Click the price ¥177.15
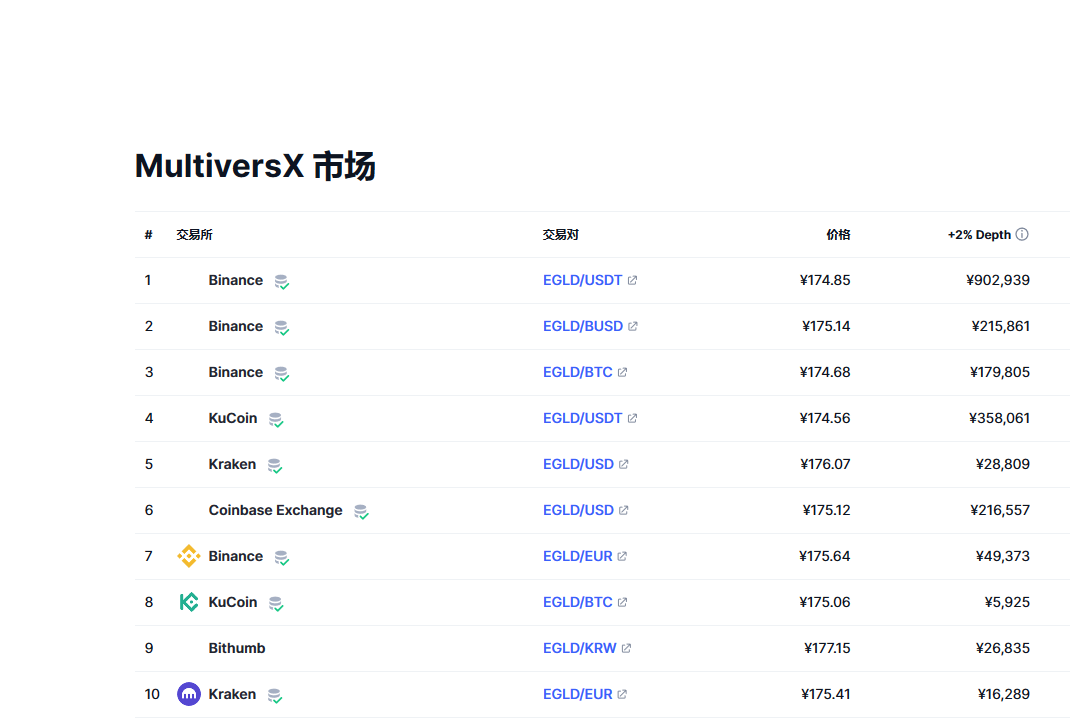Screen dimensions: 1070x720 pyautogui.click(x=827, y=648)
